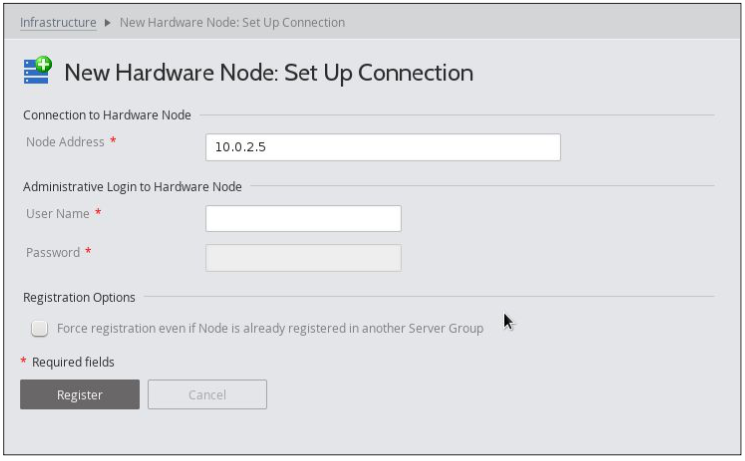Focus the User Name input field
The width and height of the screenshot is (745, 461).
(x=303, y=219)
